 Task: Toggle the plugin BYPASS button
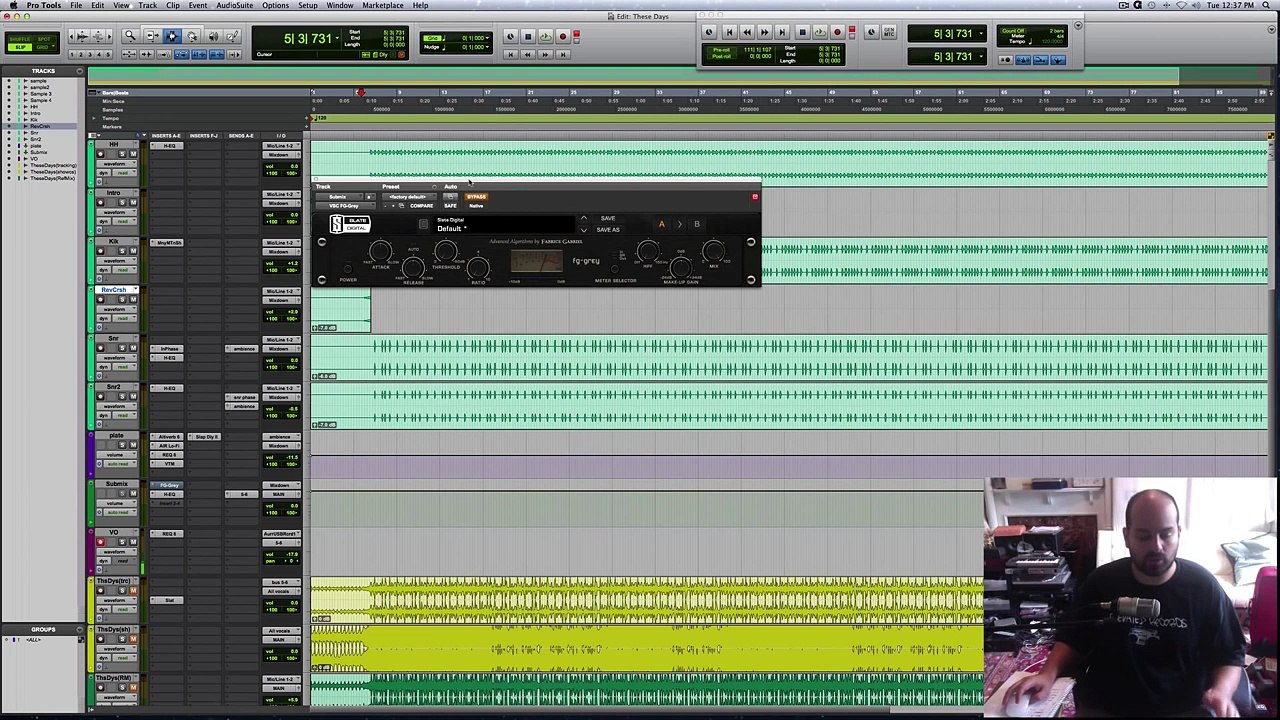[x=476, y=197]
